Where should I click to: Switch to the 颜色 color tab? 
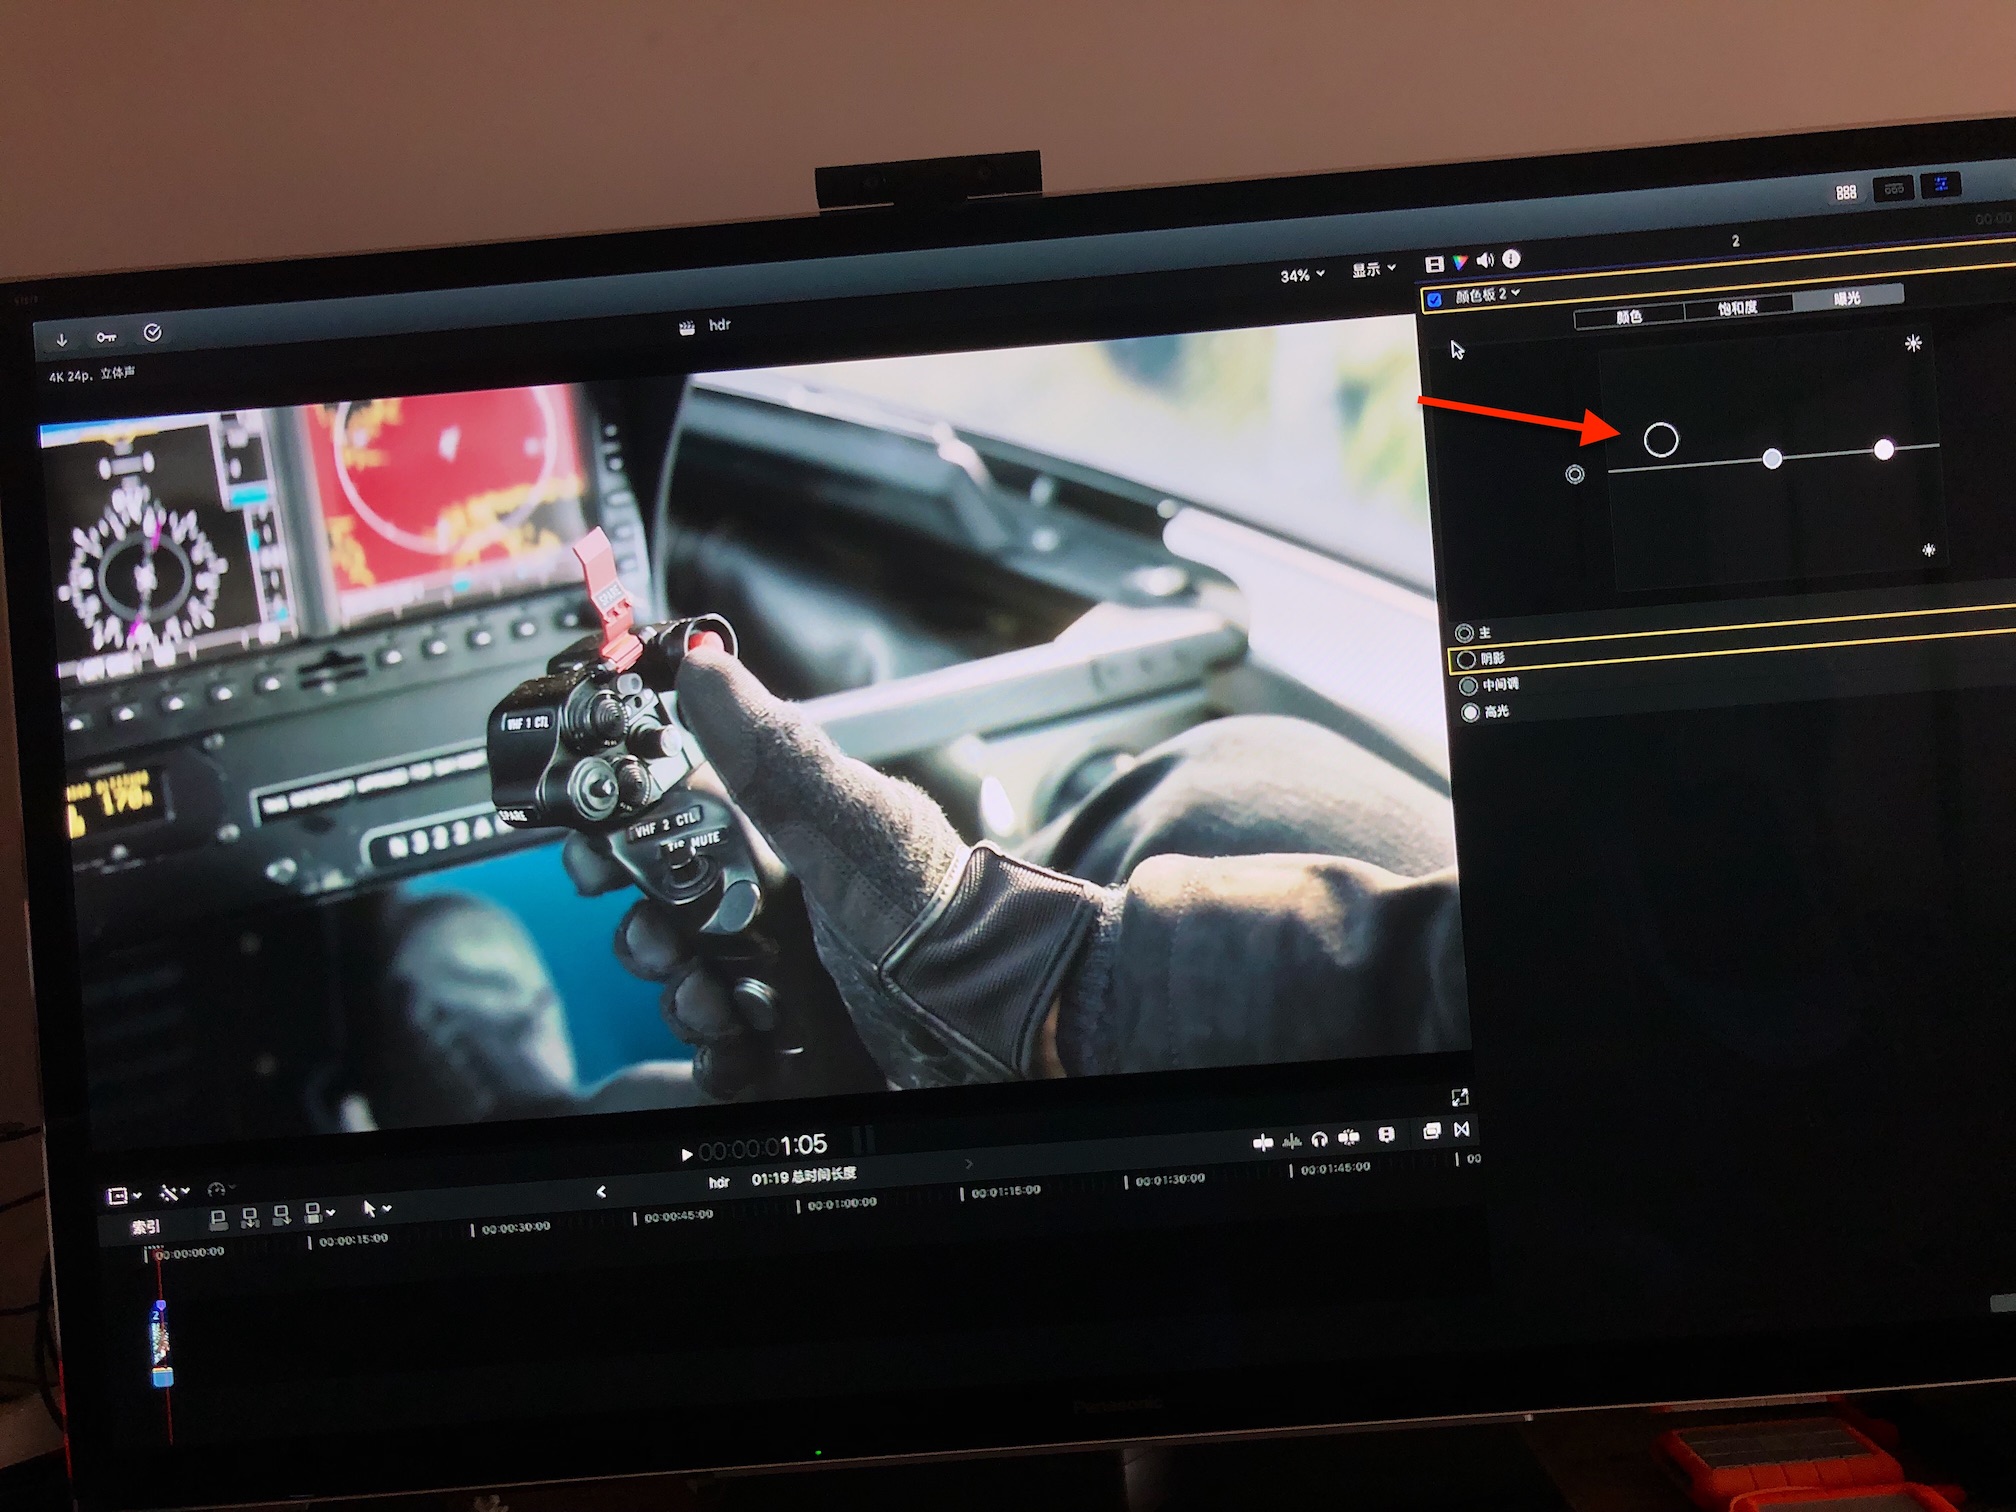1629,317
